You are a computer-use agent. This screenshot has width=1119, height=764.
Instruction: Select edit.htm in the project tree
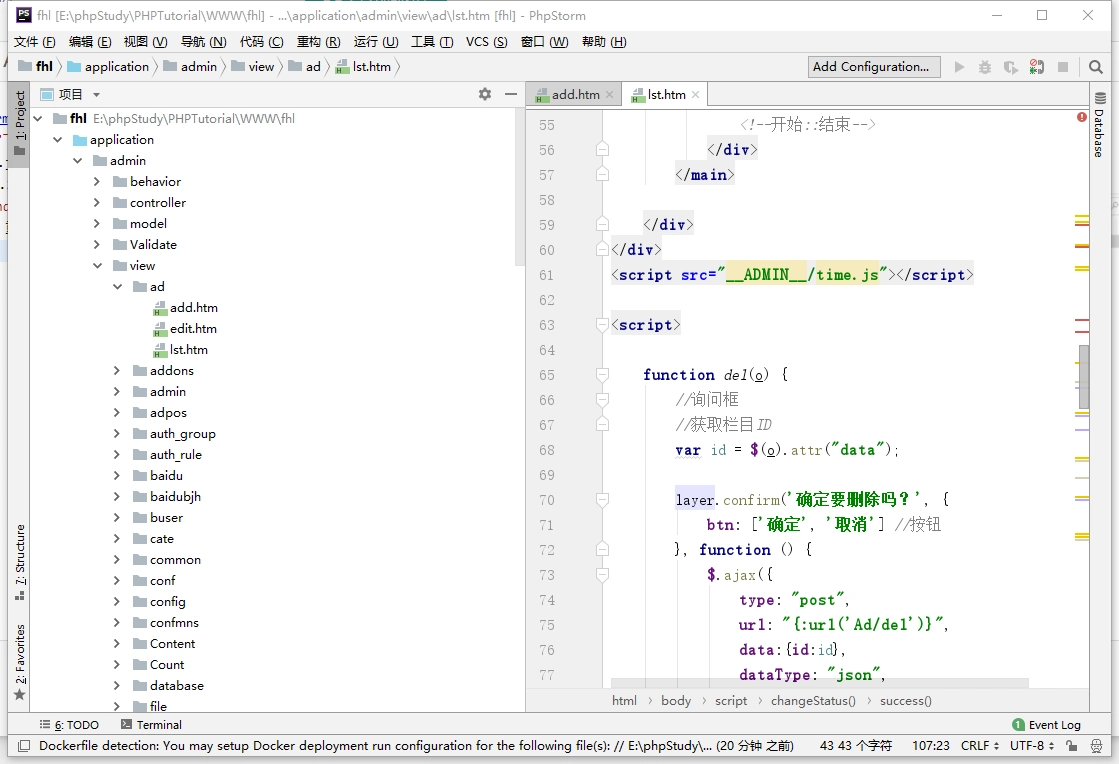(x=193, y=329)
